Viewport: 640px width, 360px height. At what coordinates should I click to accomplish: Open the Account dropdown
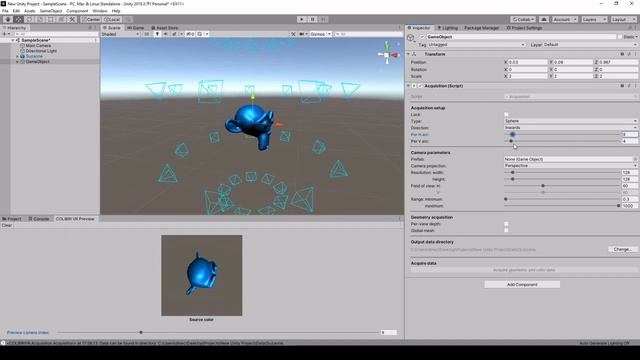pos(564,19)
